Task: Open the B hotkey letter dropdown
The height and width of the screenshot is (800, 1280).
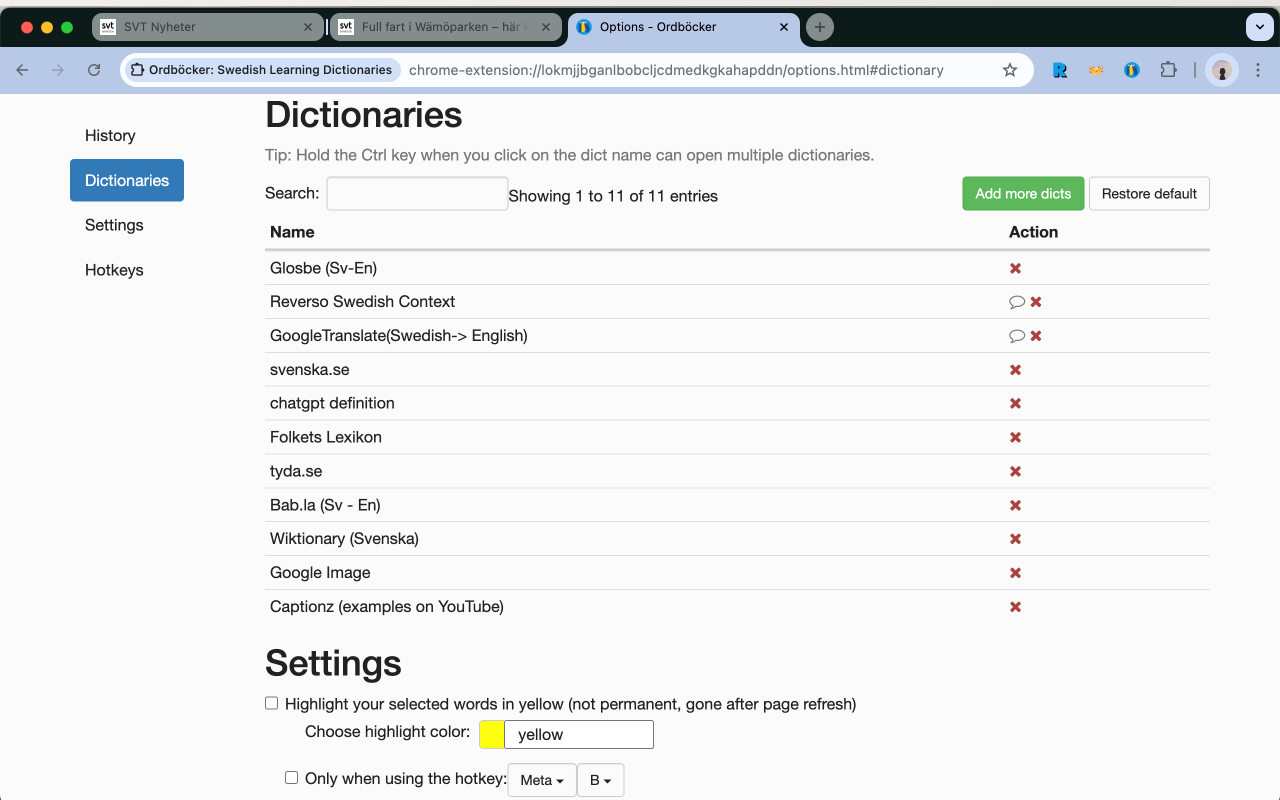Action: (600, 780)
